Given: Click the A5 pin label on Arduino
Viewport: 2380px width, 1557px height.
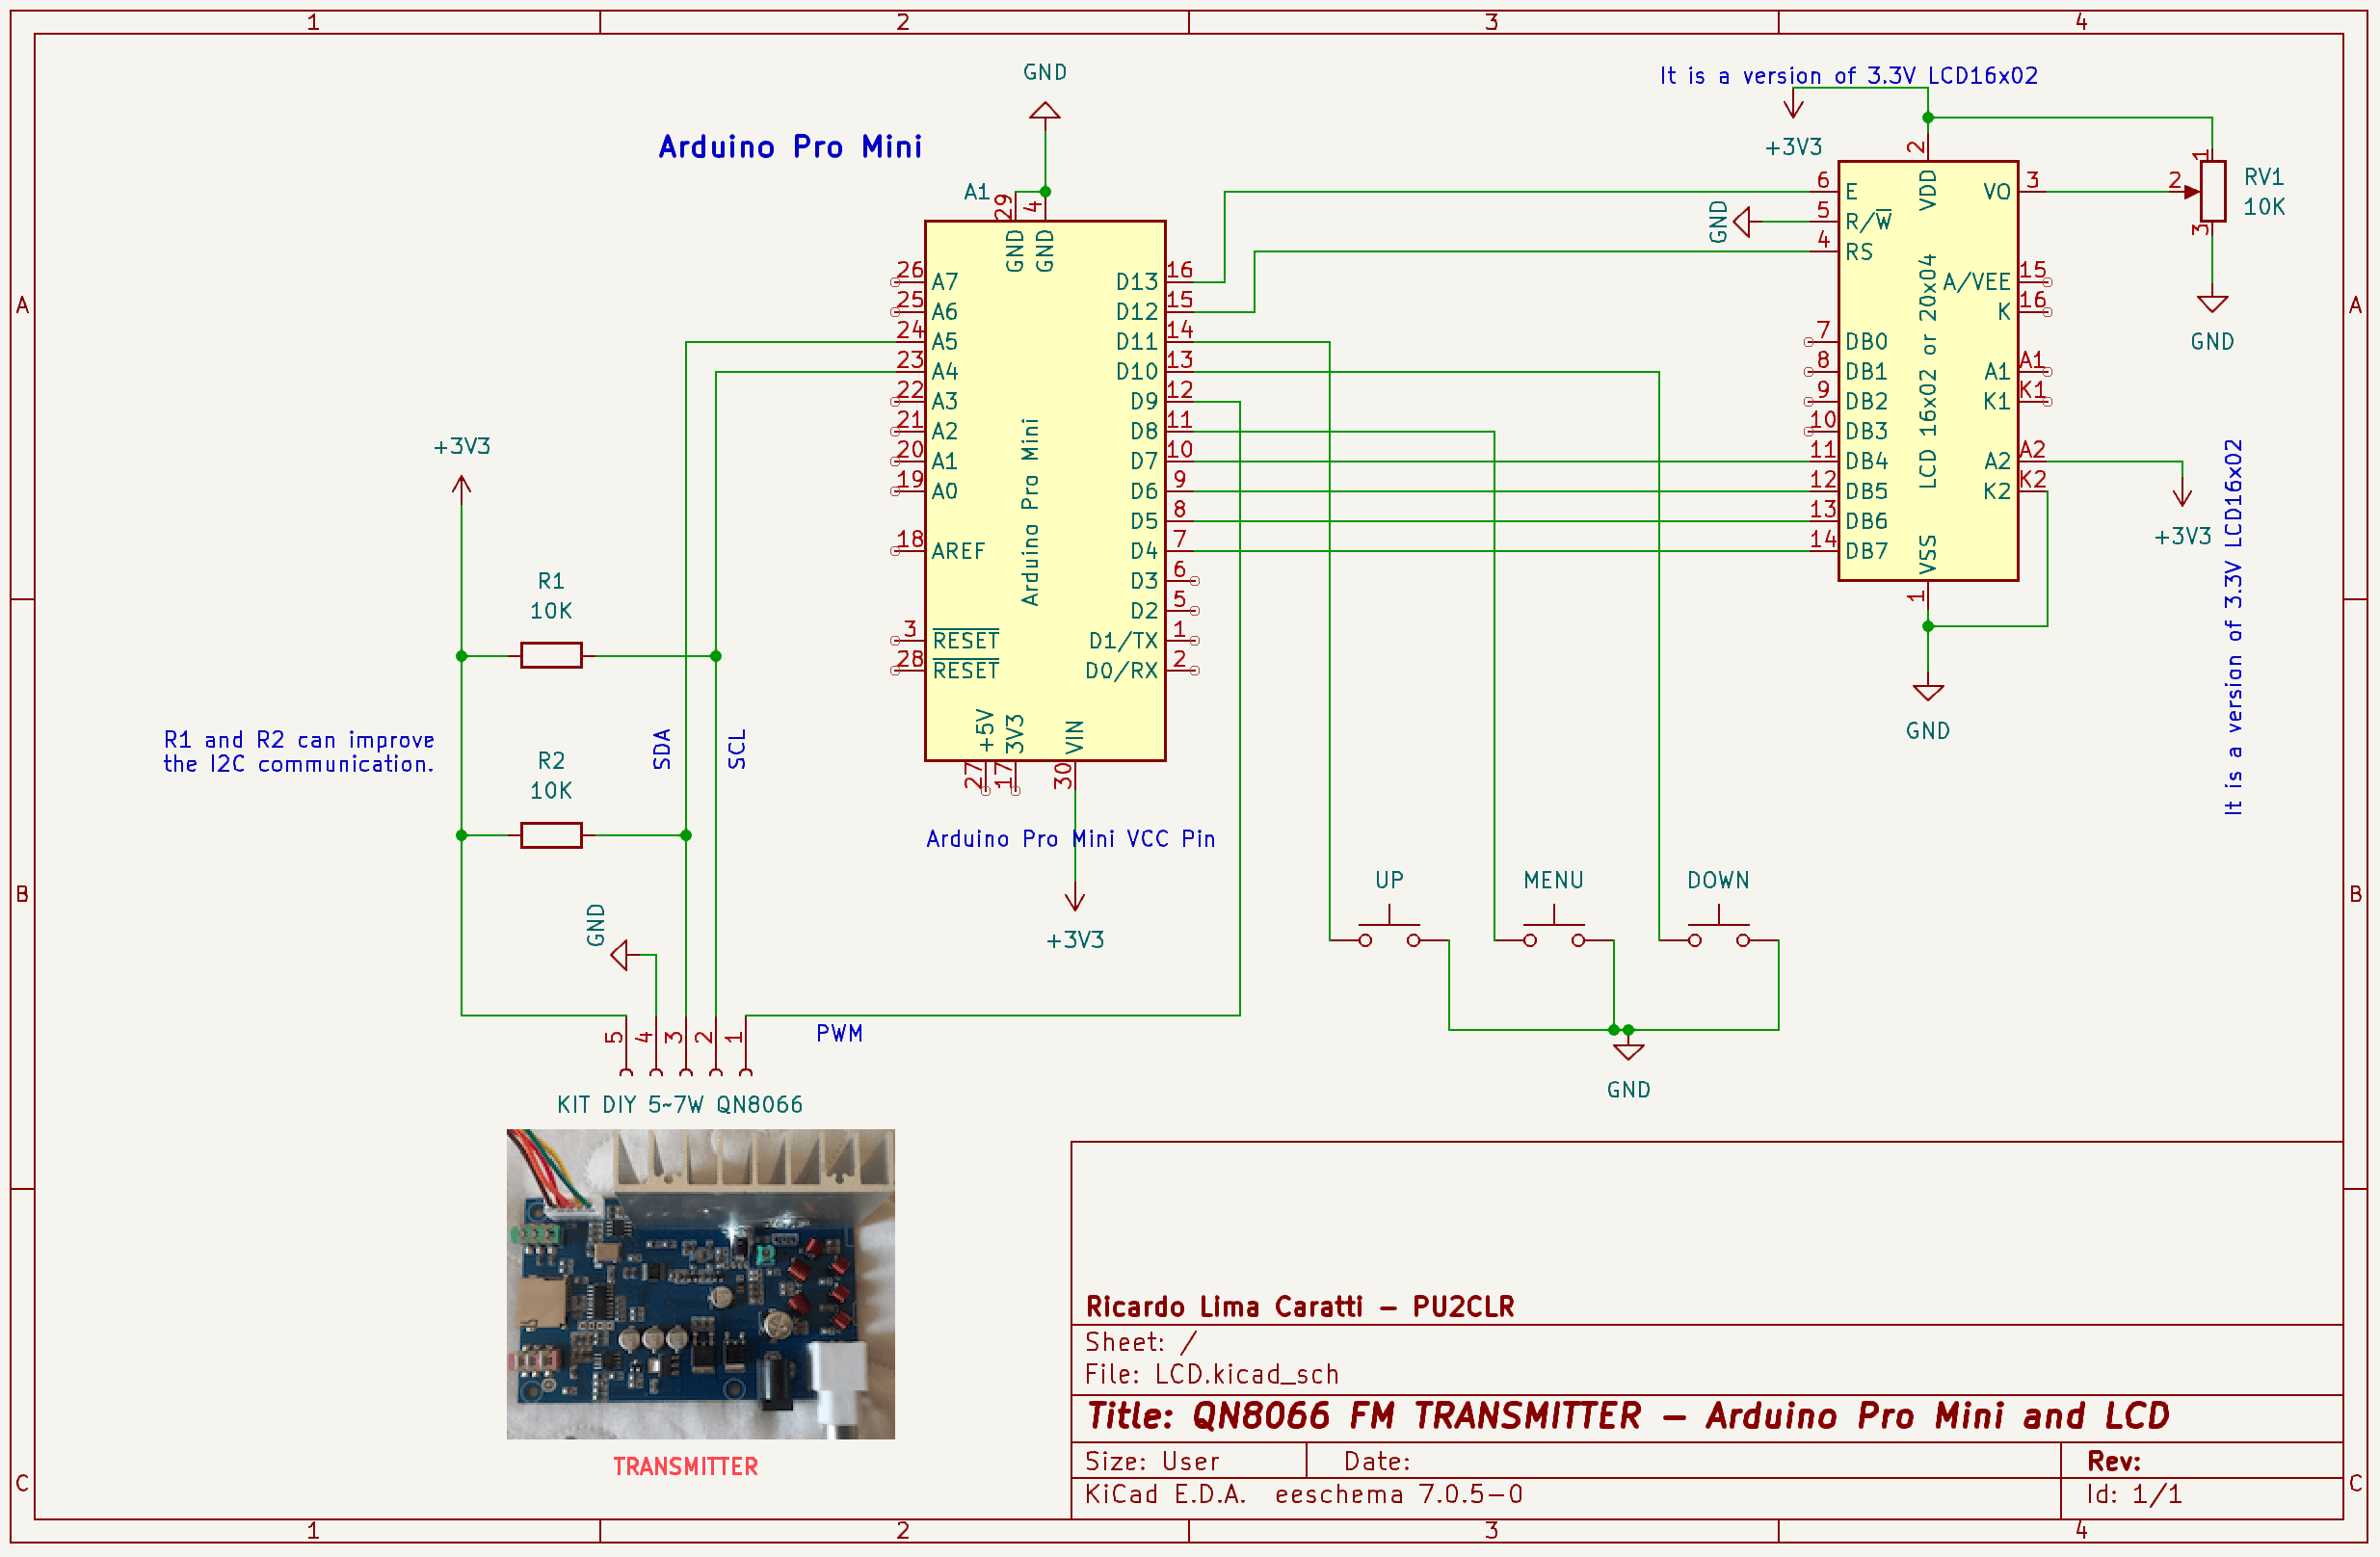Looking at the screenshot, I should pyautogui.click(x=945, y=341).
